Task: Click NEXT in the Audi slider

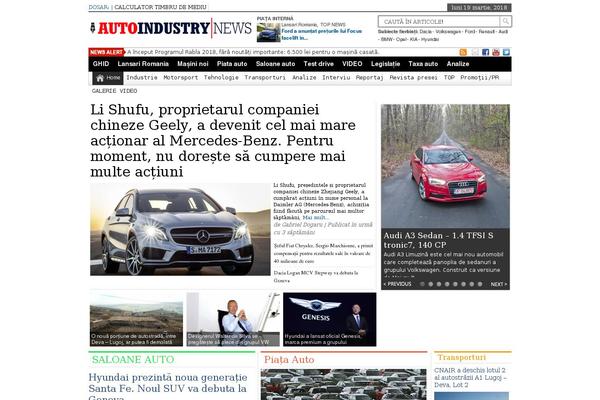Action: (499, 284)
